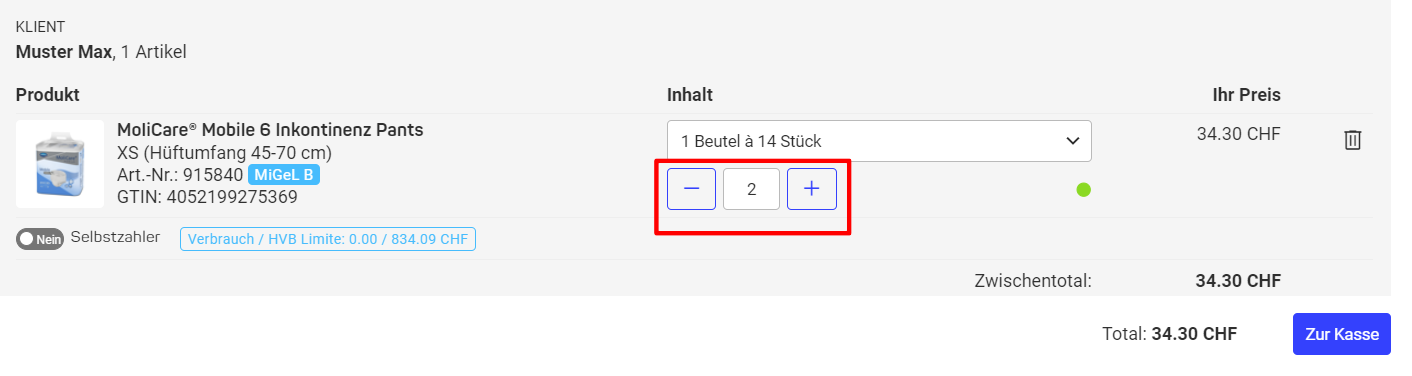Click the Produkt column header

[x=48, y=95]
